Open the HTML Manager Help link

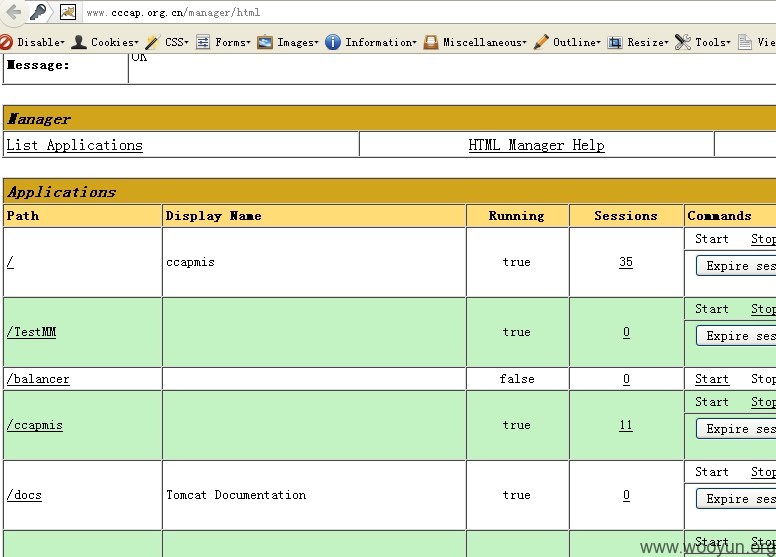(x=536, y=145)
